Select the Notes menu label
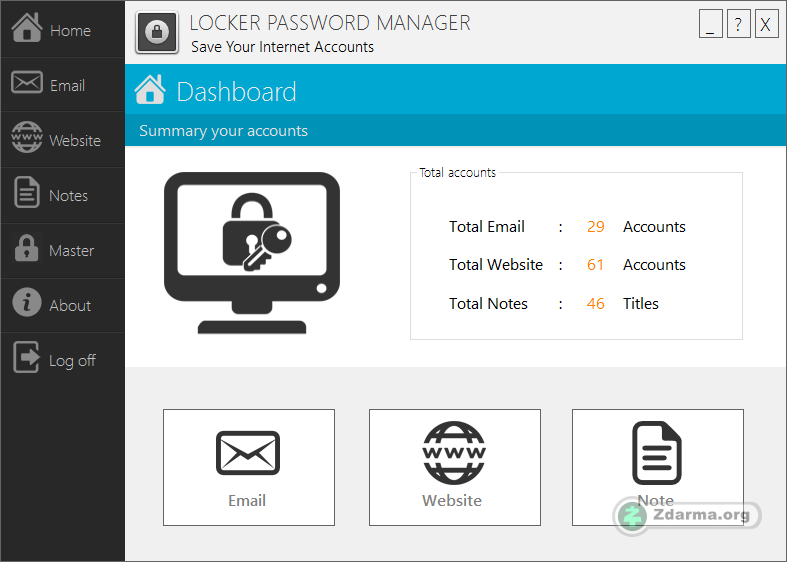The height and width of the screenshot is (562, 787). click(x=68, y=196)
